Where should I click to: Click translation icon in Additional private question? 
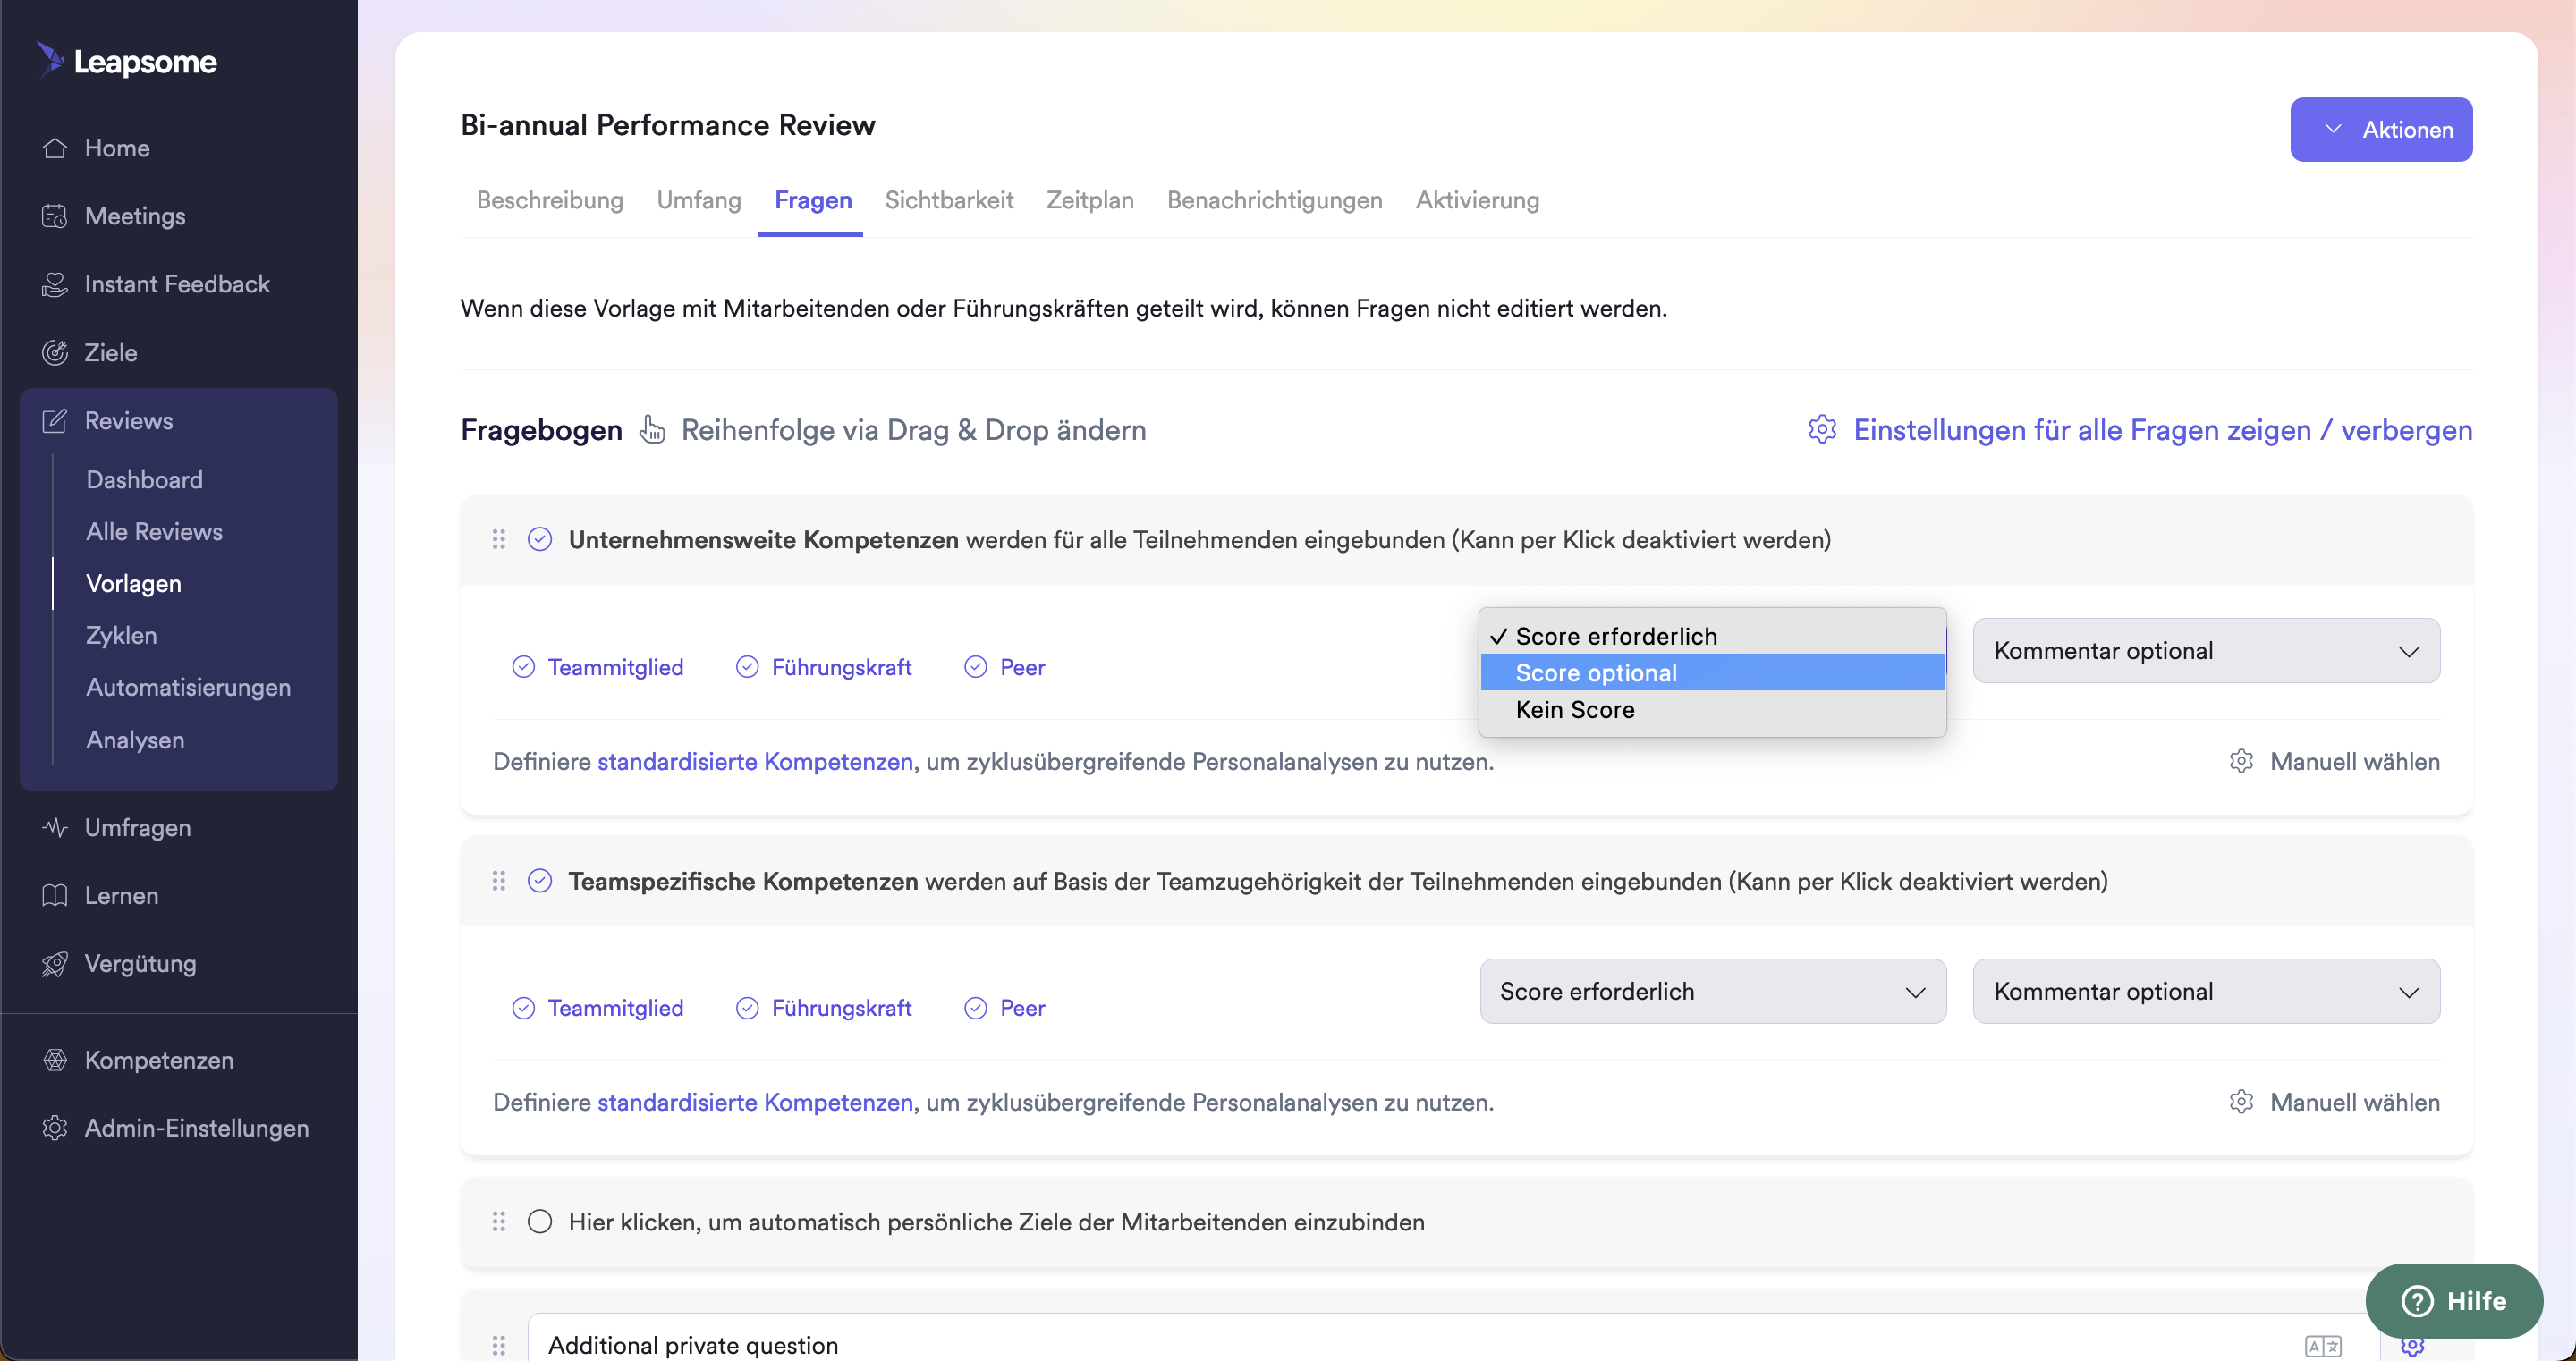[x=2323, y=1346]
